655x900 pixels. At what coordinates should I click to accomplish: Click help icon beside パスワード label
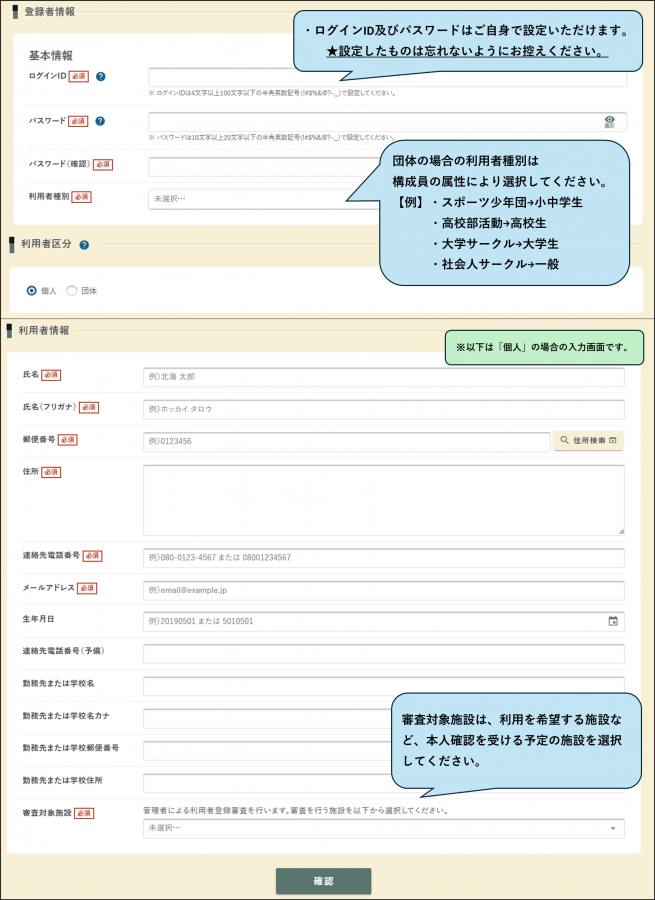click(x=100, y=121)
